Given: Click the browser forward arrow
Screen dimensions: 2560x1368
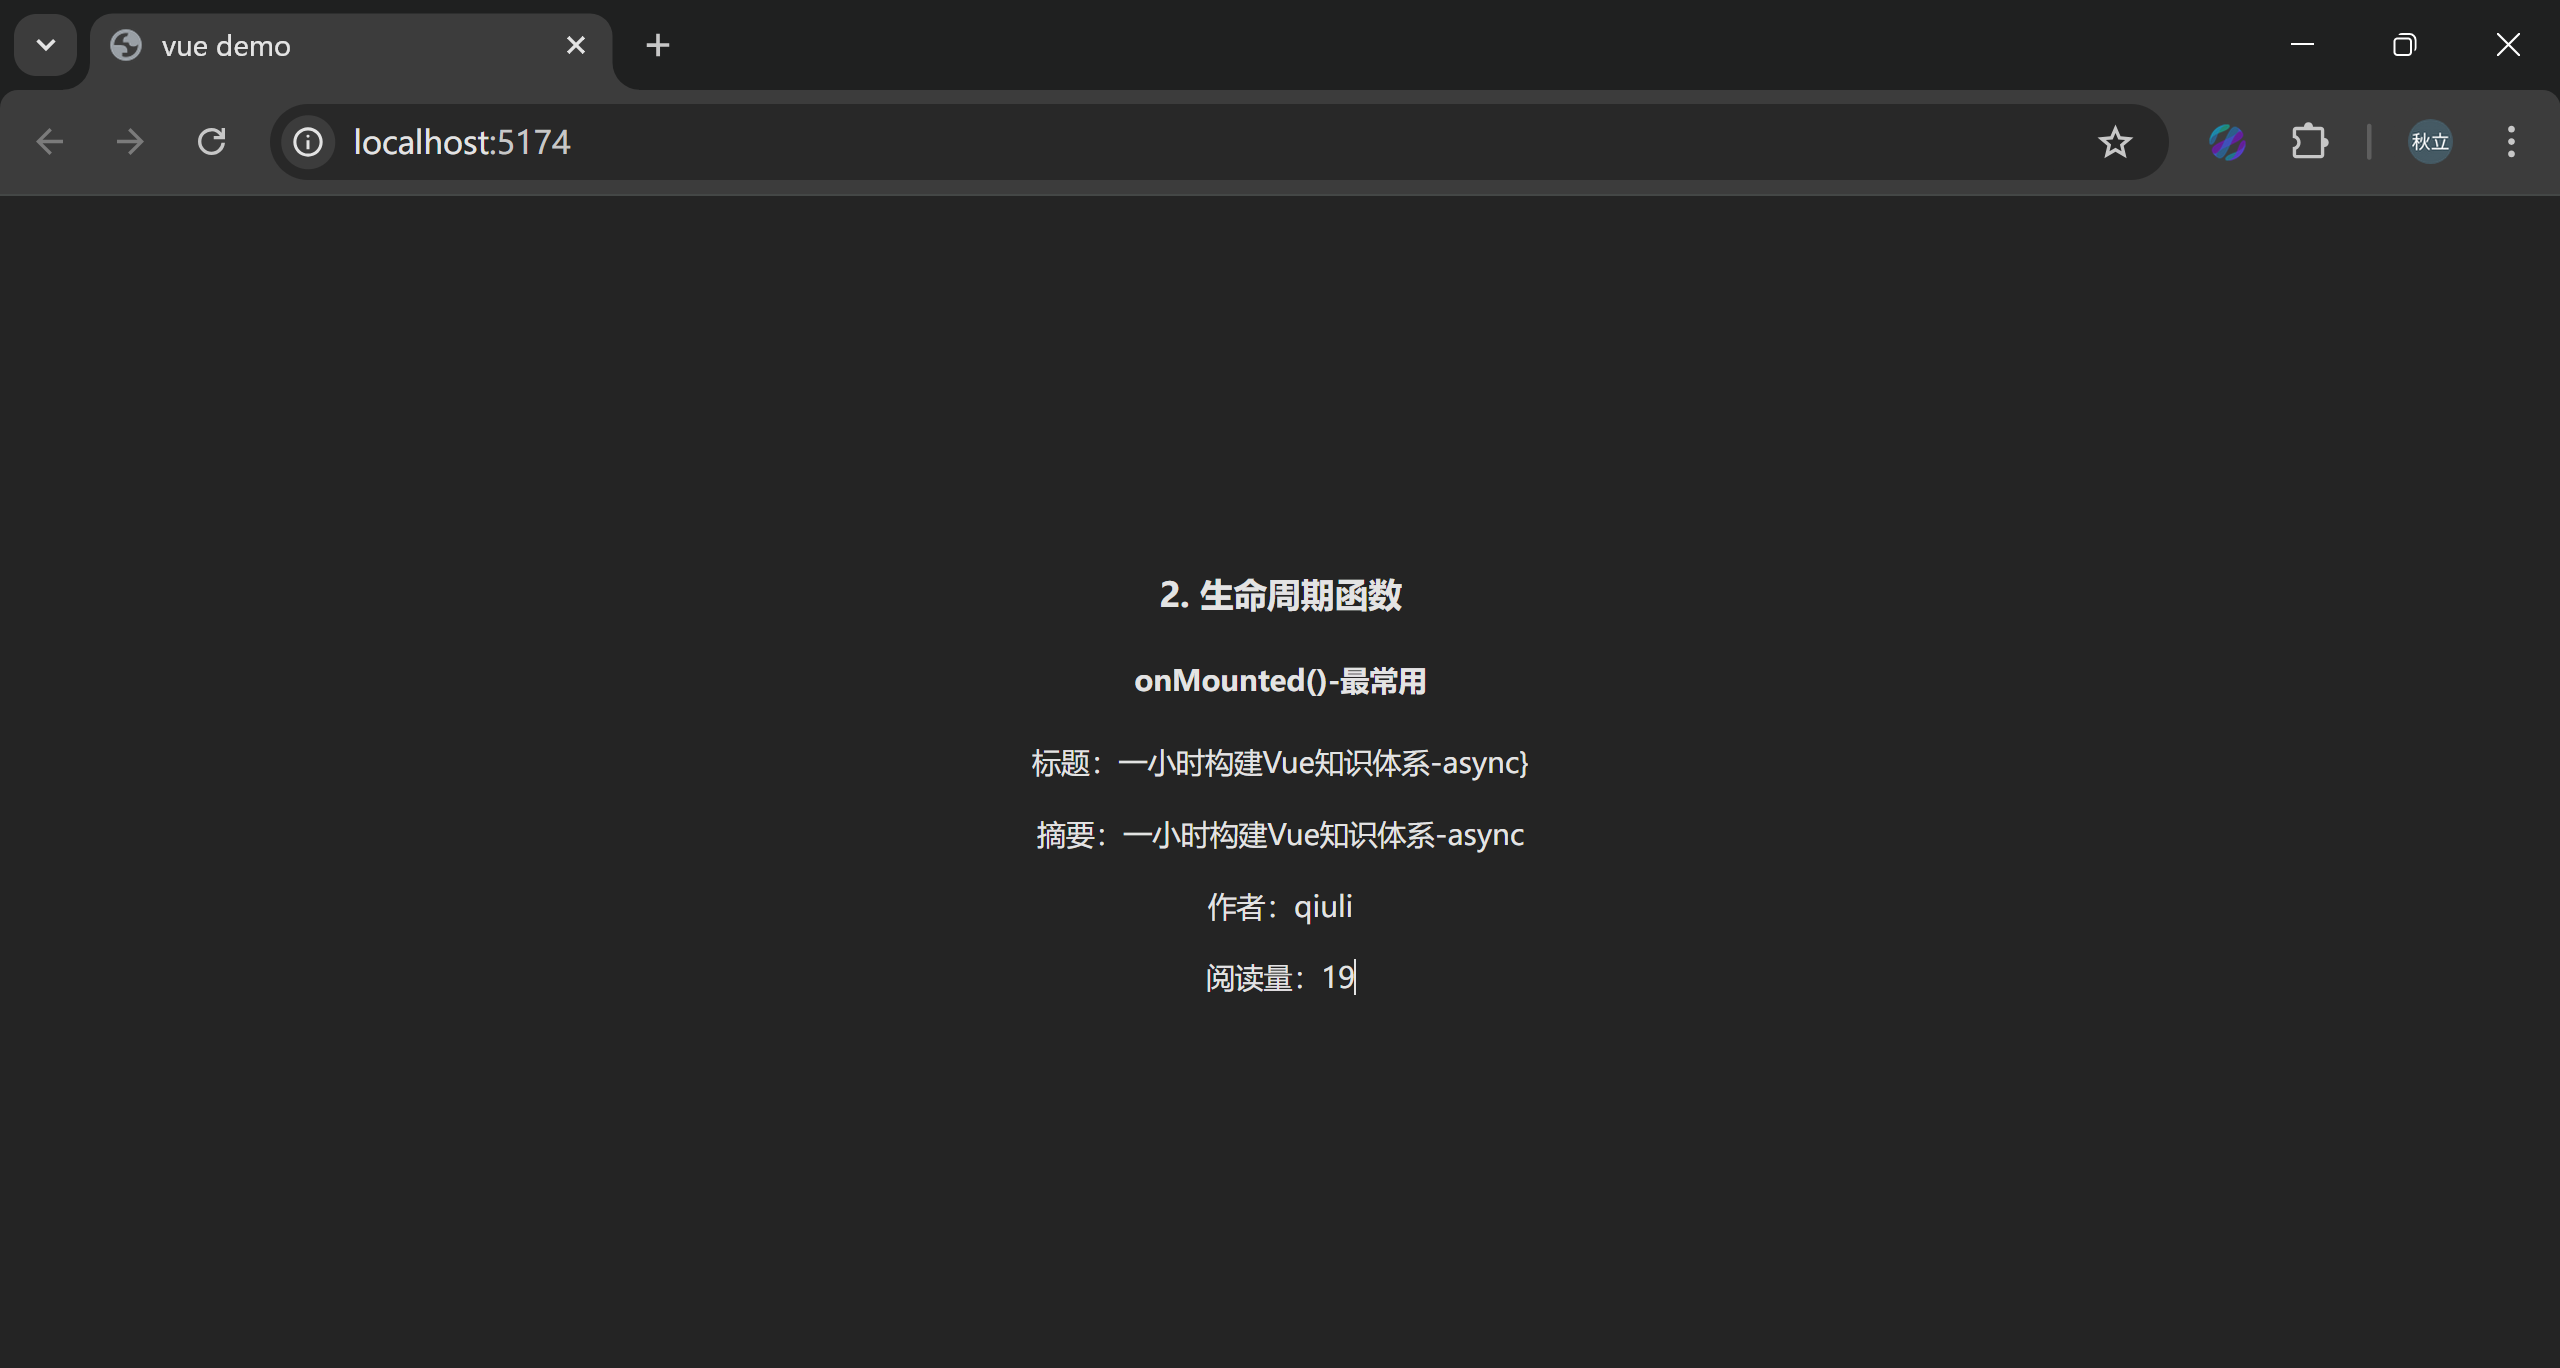Looking at the screenshot, I should click(130, 142).
